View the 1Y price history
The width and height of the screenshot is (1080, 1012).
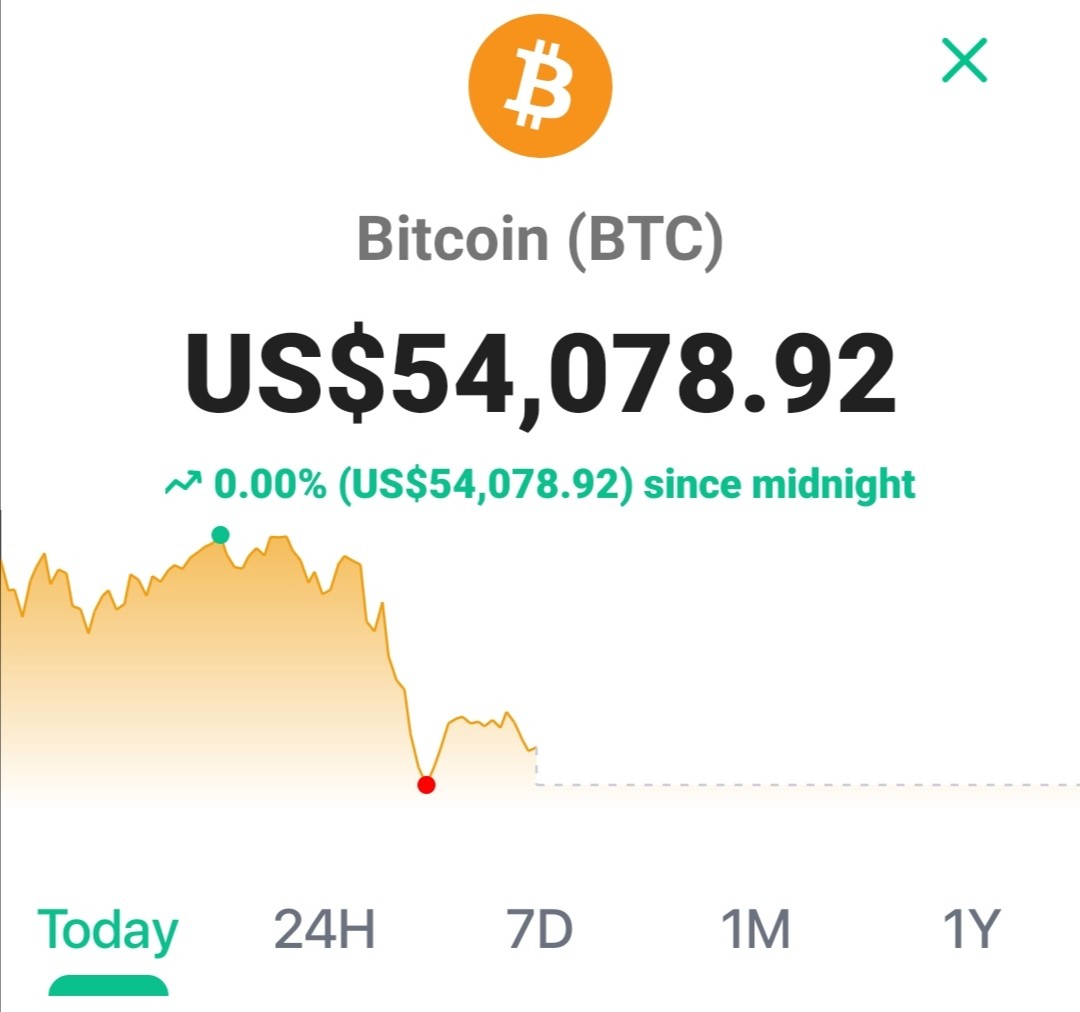coord(970,929)
